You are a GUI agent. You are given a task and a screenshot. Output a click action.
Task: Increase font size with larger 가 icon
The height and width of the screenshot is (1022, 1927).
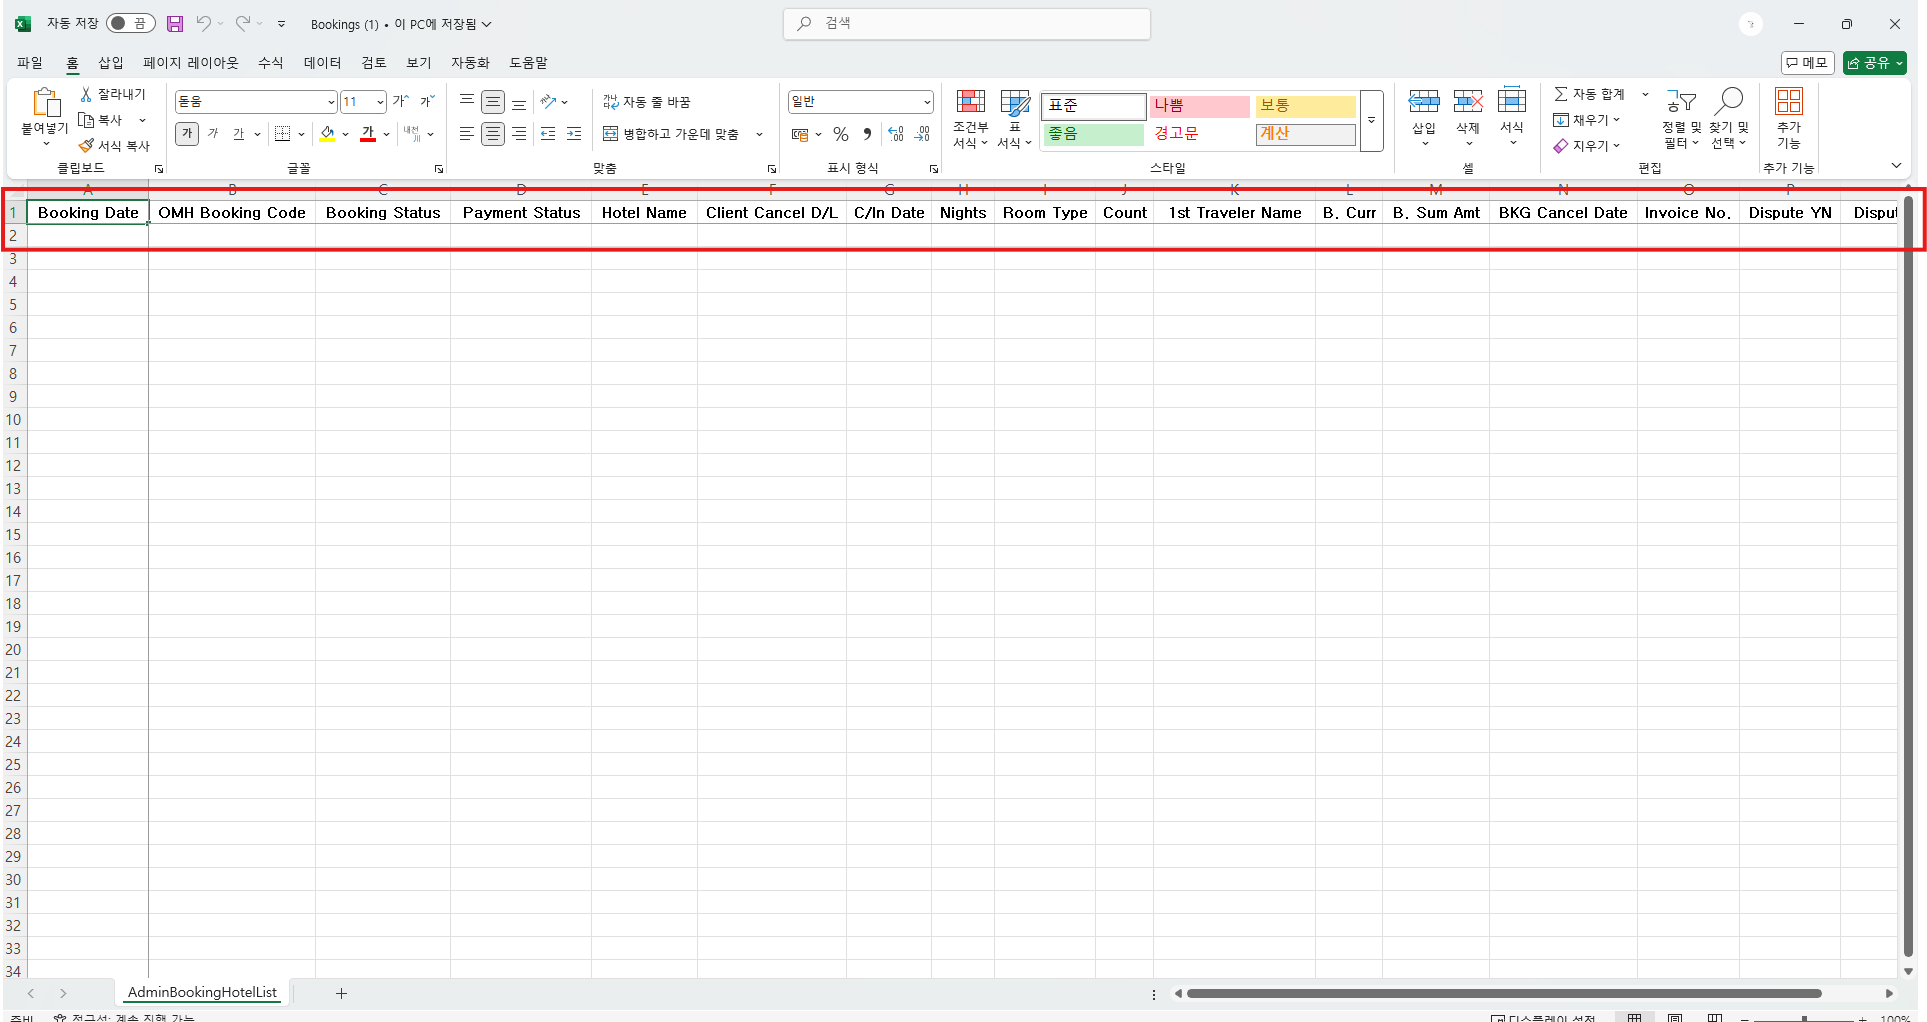pos(401,101)
